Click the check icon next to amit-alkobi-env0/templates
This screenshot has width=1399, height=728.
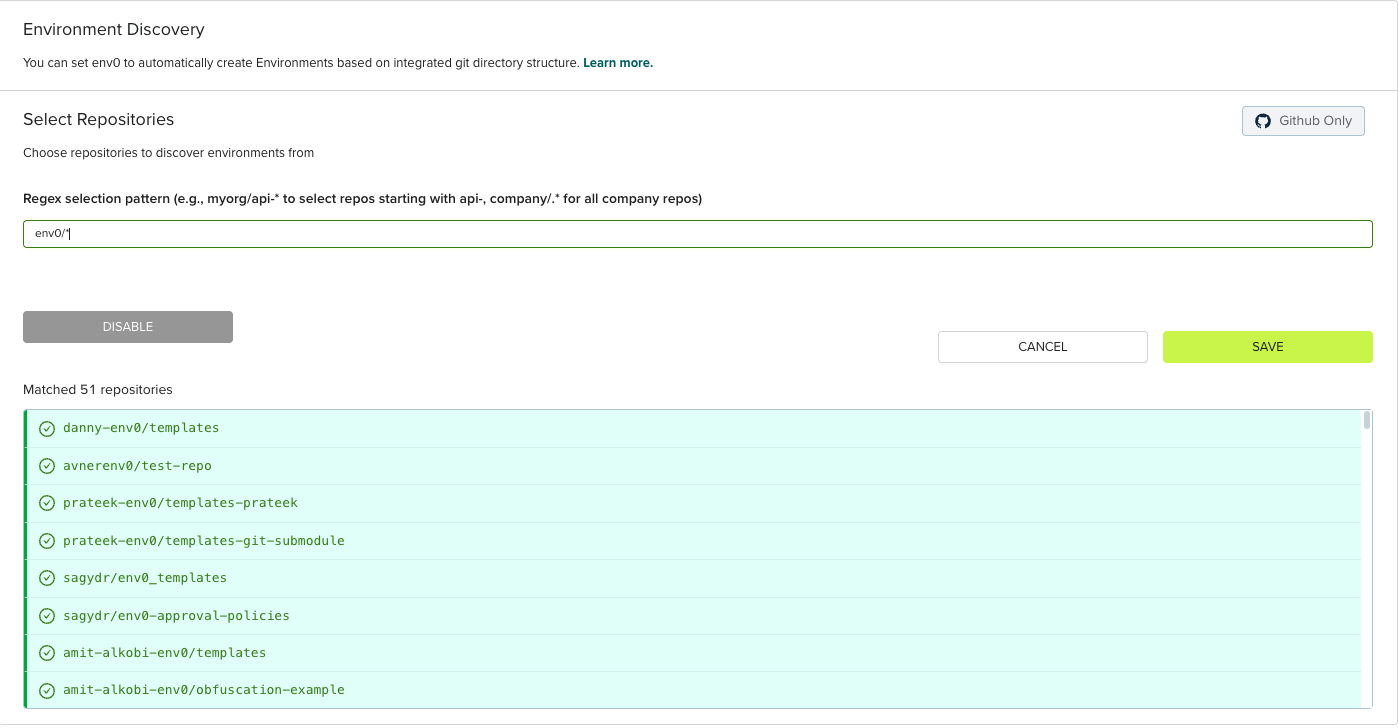46,652
